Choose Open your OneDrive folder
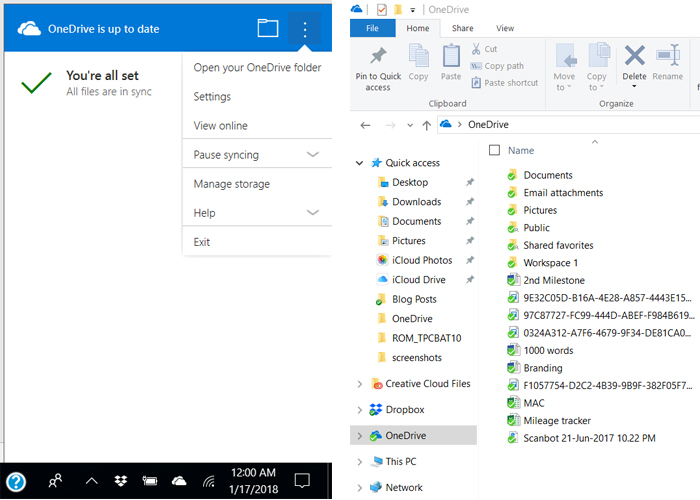The width and height of the screenshot is (700, 500). [257, 67]
